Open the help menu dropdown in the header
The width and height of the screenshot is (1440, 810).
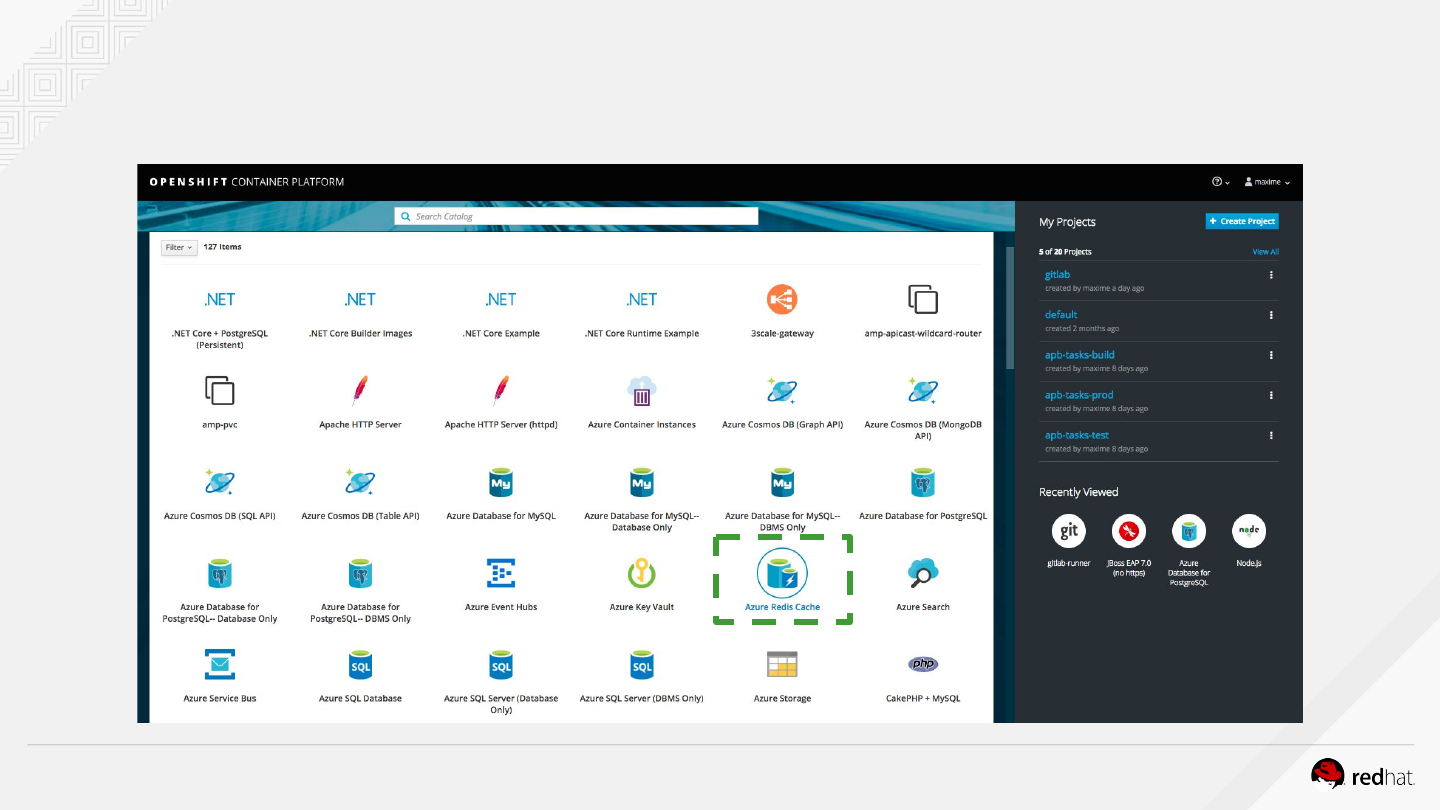pos(1220,182)
